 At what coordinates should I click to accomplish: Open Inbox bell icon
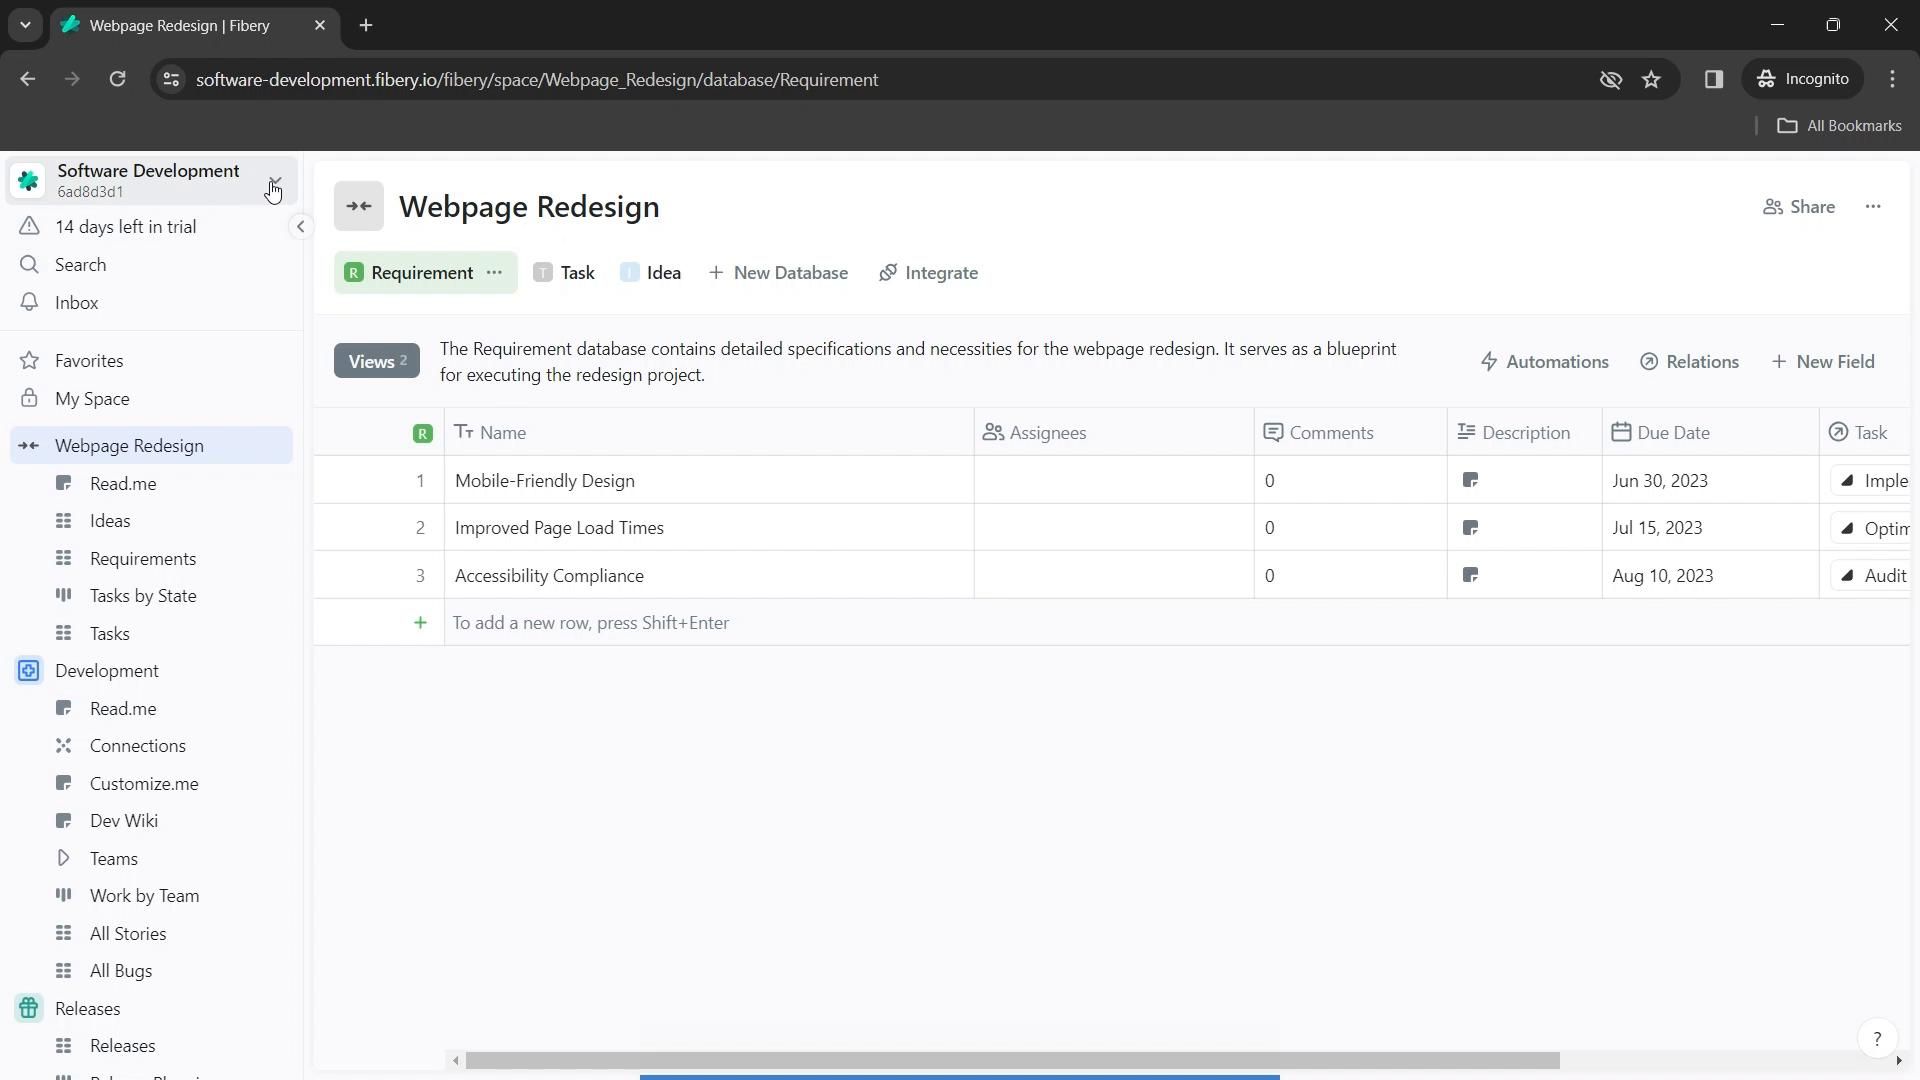pyautogui.click(x=29, y=303)
